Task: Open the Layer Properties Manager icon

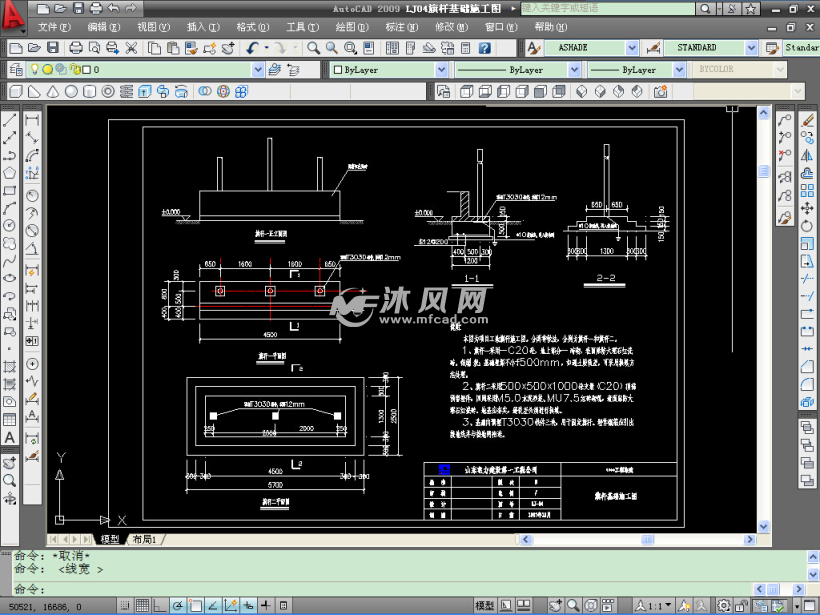Action: point(15,70)
